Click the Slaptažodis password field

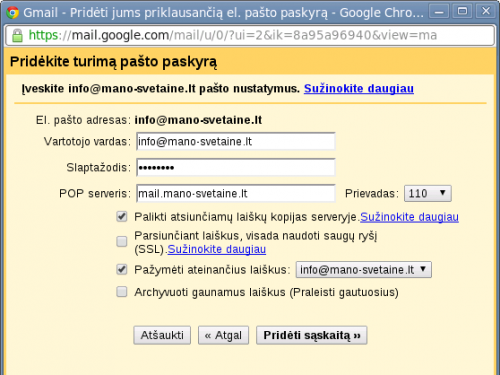pos(236,167)
